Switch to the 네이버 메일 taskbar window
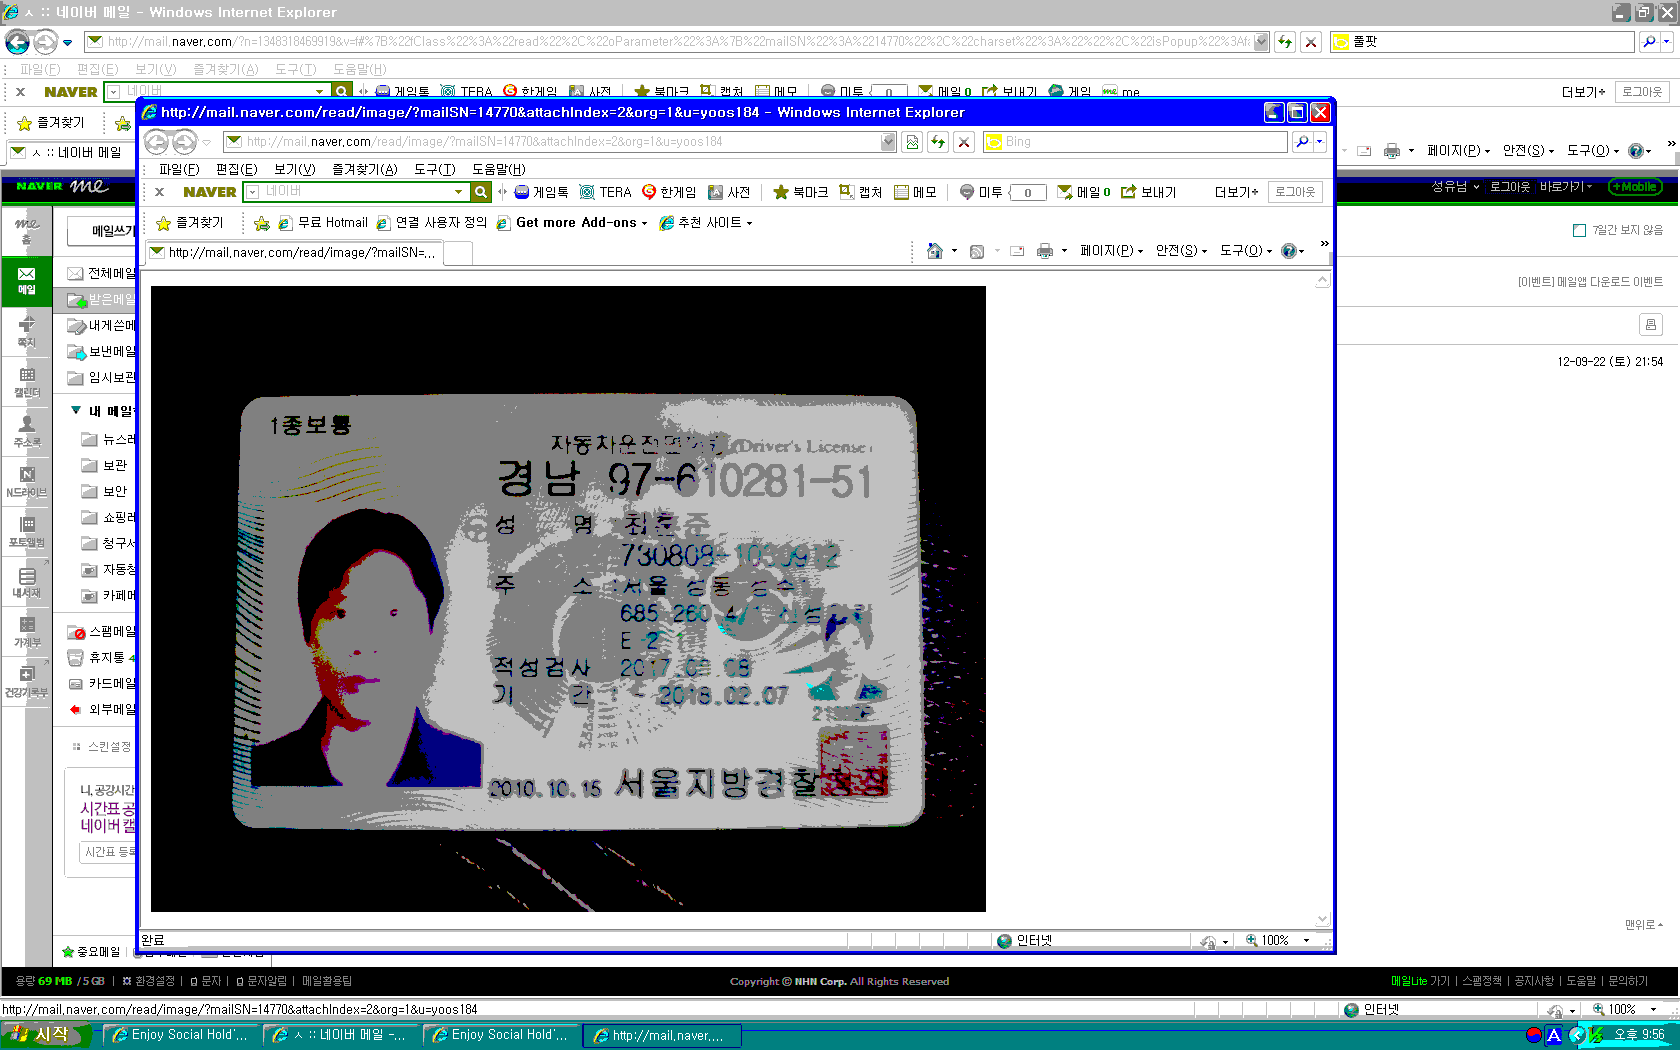 (x=341, y=1035)
